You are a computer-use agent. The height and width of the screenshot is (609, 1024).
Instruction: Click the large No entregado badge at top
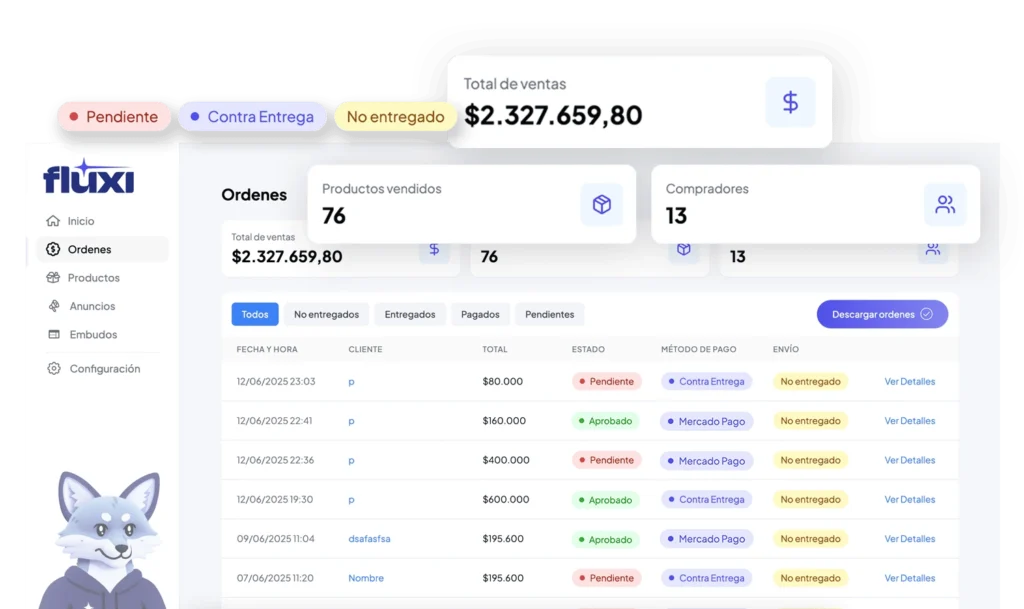(395, 117)
